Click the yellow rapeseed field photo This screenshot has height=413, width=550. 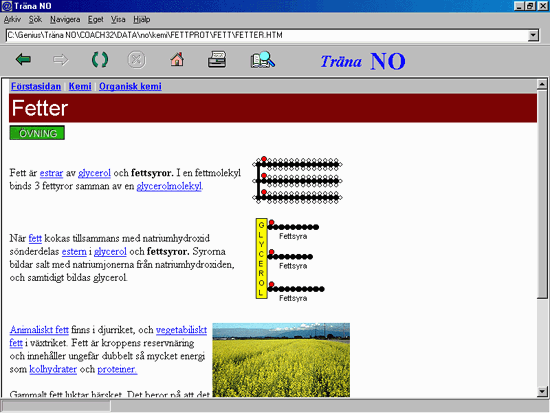pyautogui.click(x=281, y=360)
